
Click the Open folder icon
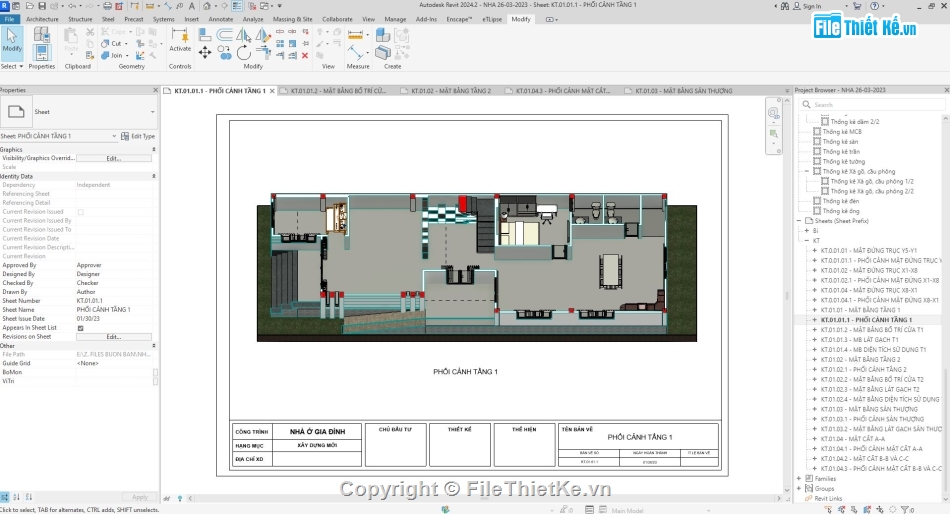click(30, 5)
